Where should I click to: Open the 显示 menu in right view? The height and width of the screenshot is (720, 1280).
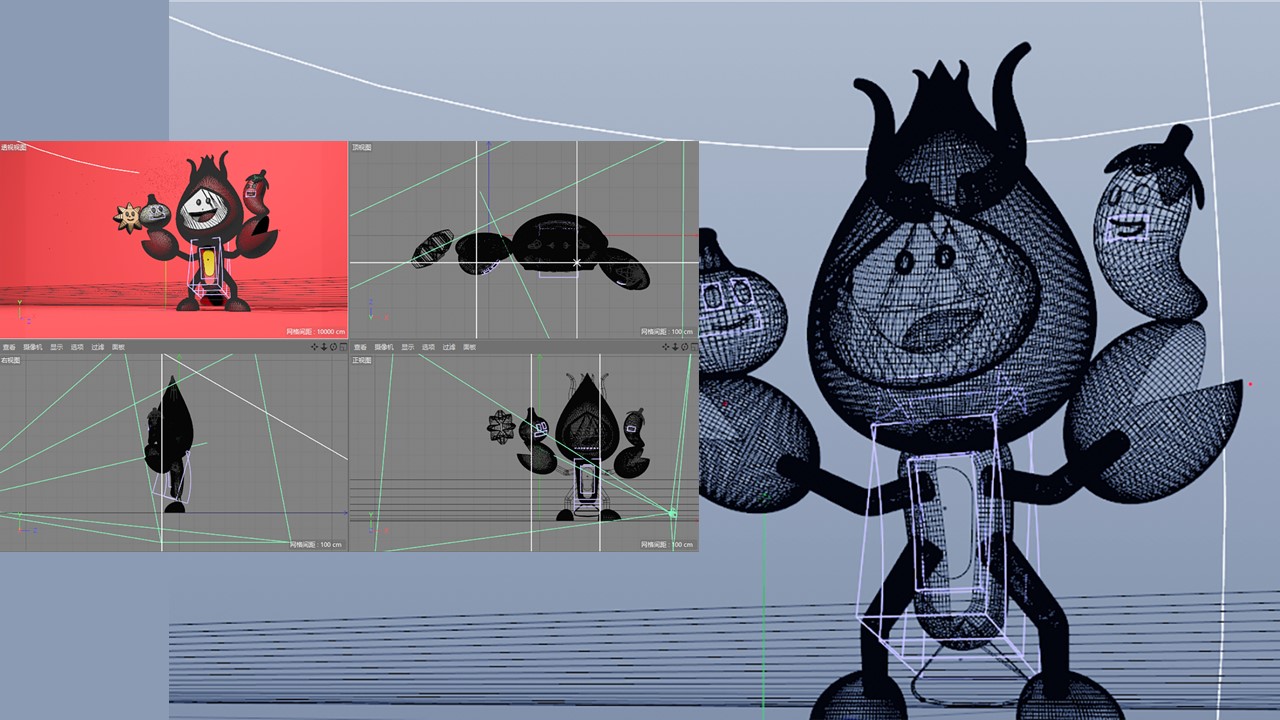tap(57, 347)
